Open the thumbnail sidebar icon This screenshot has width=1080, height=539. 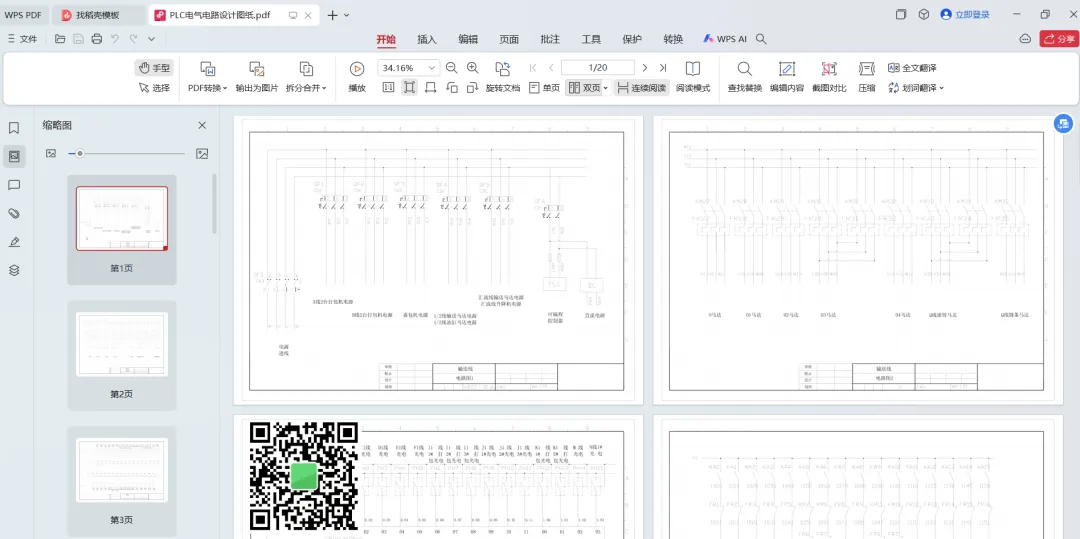14,156
